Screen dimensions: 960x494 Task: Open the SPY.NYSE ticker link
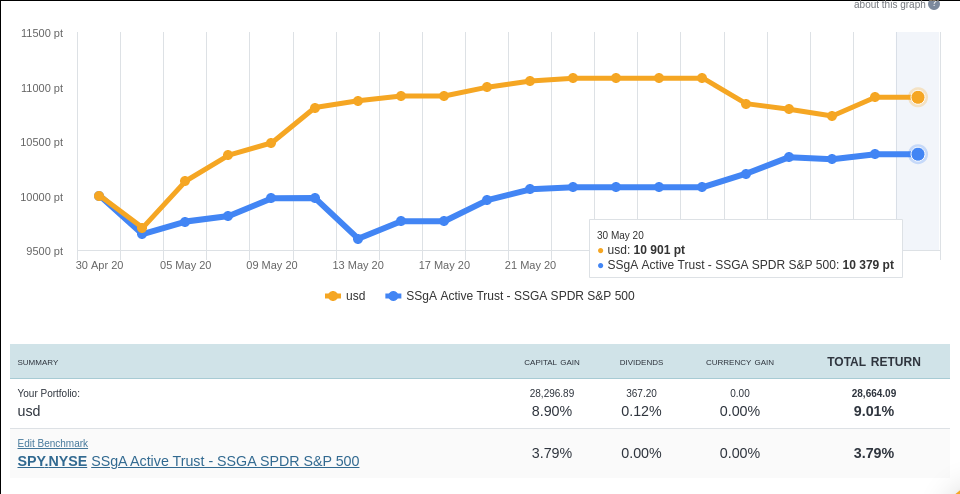(52, 461)
